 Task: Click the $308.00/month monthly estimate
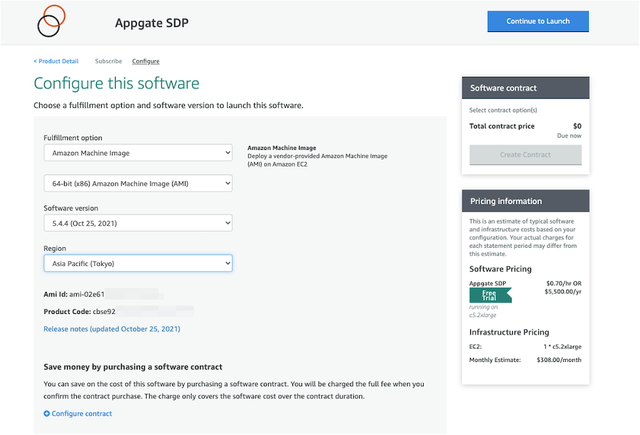point(559,360)
